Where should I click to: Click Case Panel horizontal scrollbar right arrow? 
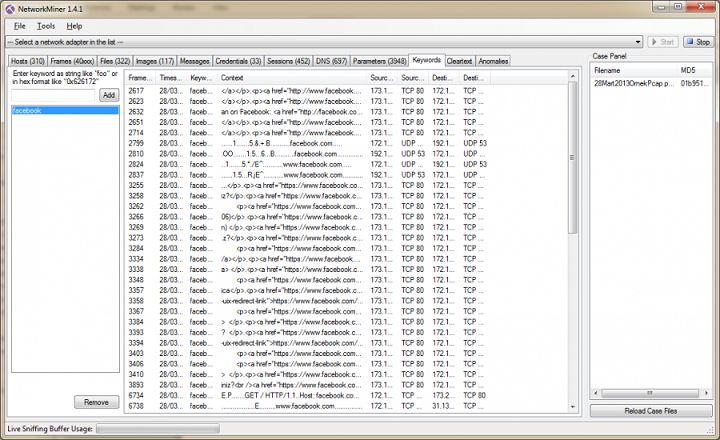click(x=707, y=393)
